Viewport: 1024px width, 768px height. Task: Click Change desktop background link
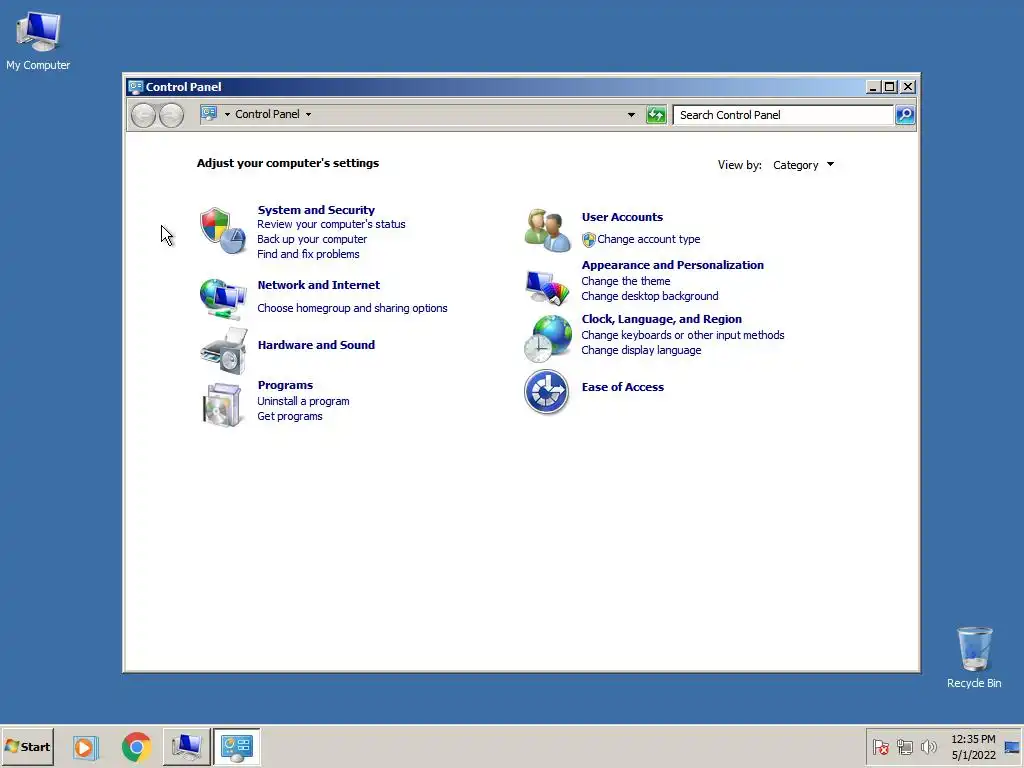click(650, 296)
